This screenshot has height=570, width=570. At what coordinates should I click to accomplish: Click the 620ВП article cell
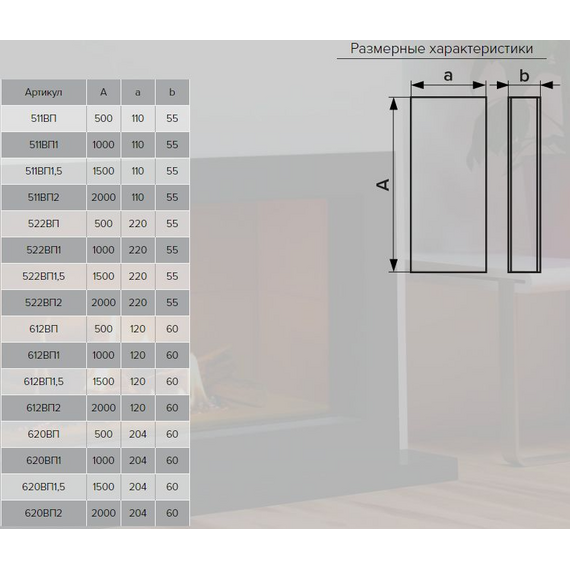[x=44, y=434]
